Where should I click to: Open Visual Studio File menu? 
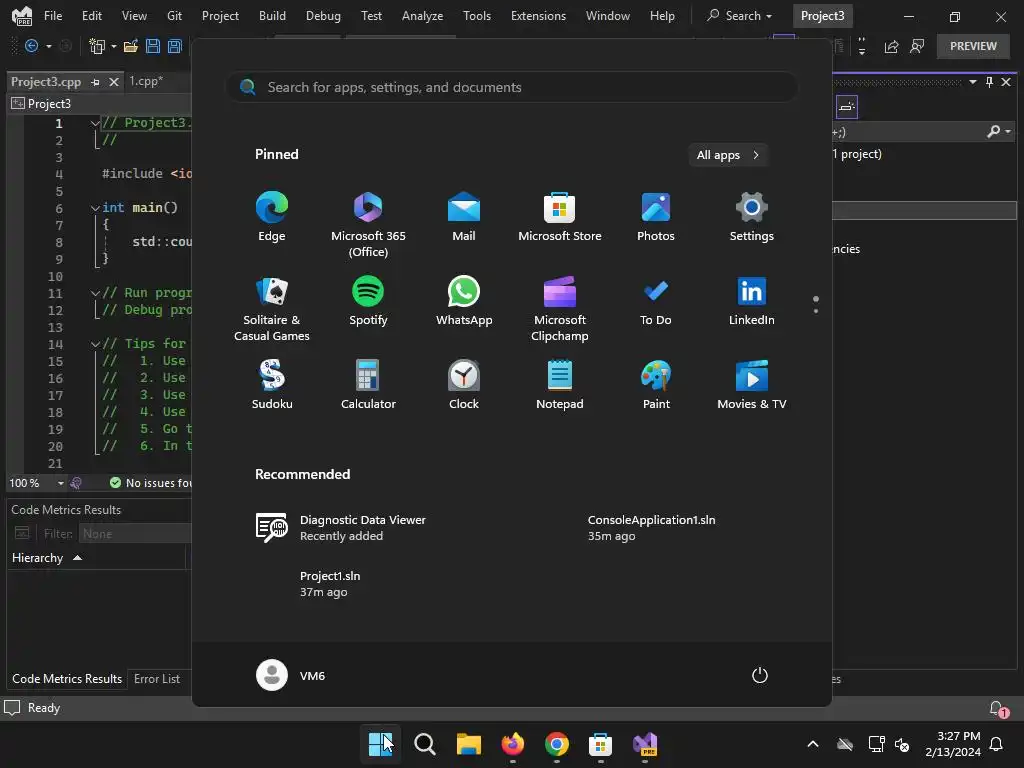point(53,16)
